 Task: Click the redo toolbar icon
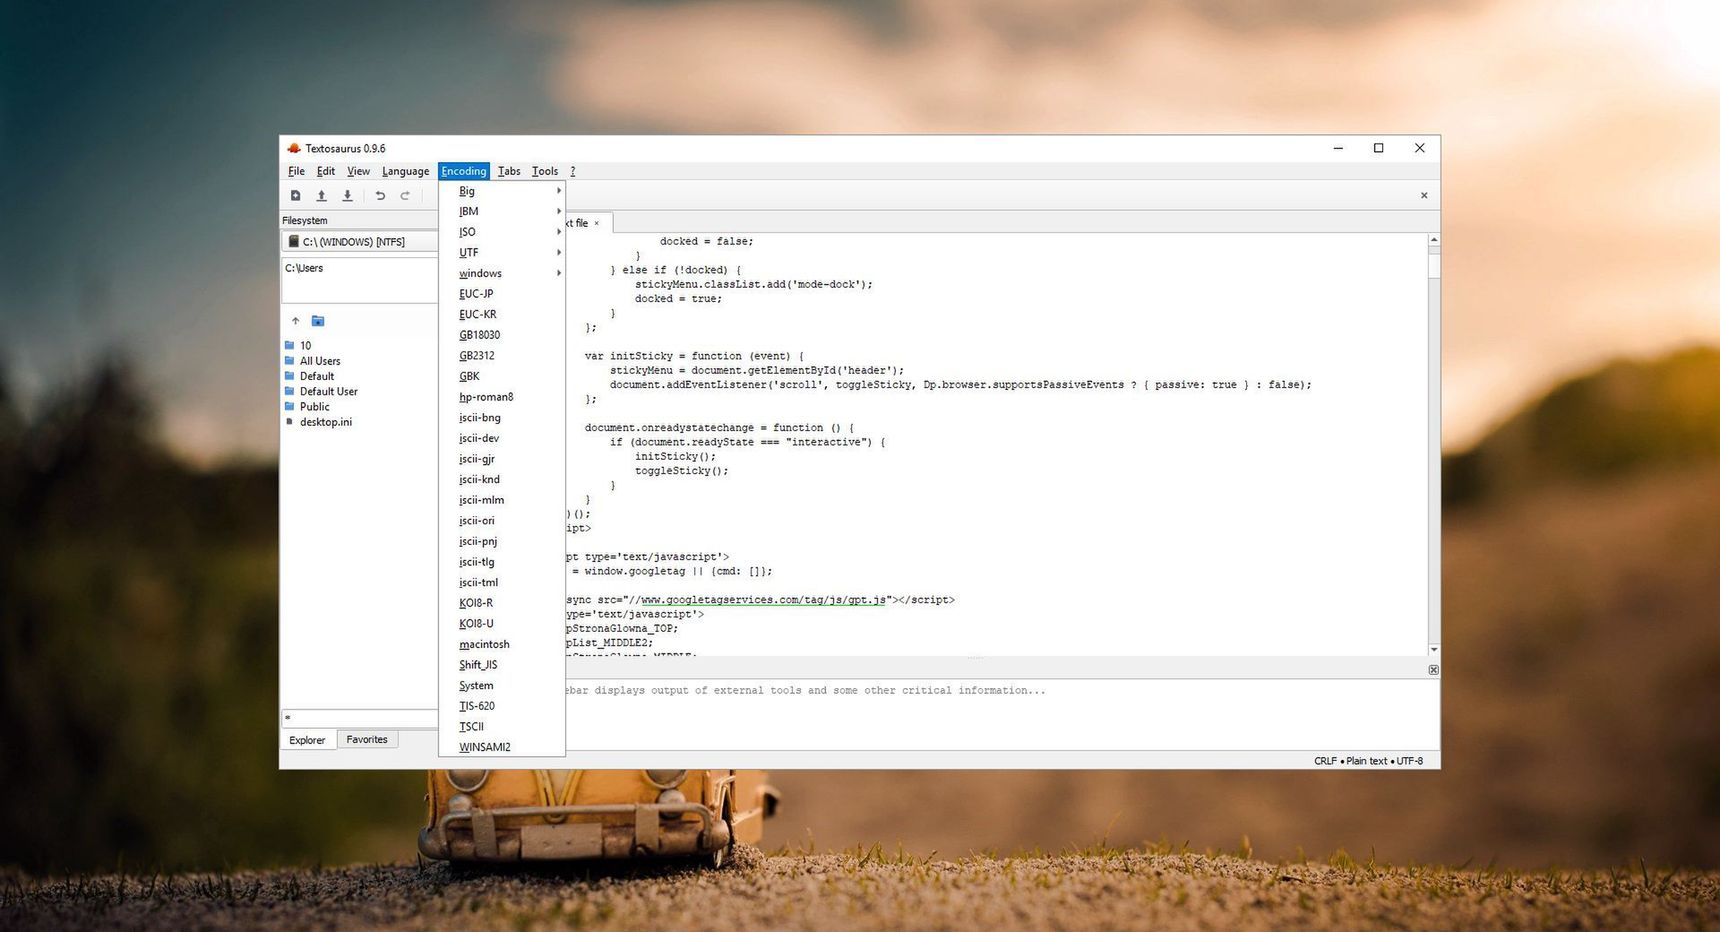click(x=405, y=196)
